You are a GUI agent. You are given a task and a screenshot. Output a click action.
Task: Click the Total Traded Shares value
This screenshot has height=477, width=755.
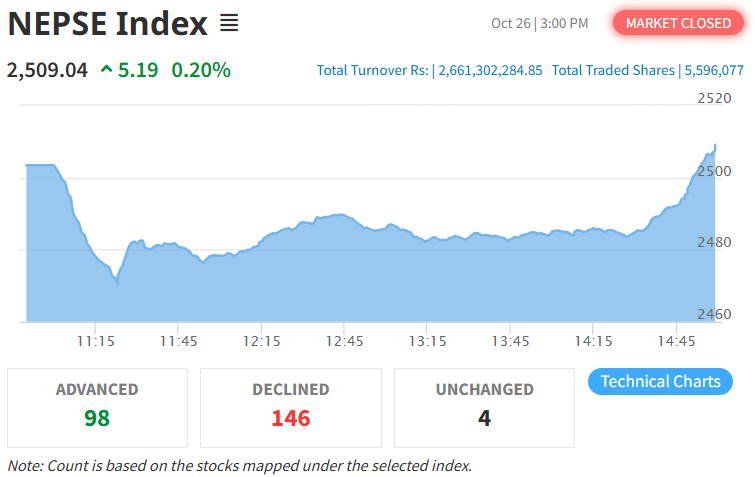coord(714,70)
